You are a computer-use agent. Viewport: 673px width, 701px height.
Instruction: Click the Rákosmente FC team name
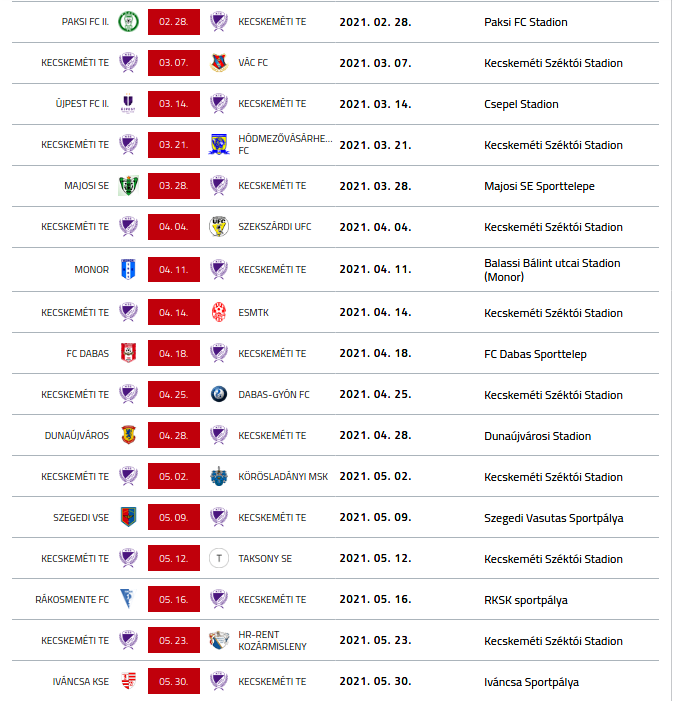(x=72, y=600)
